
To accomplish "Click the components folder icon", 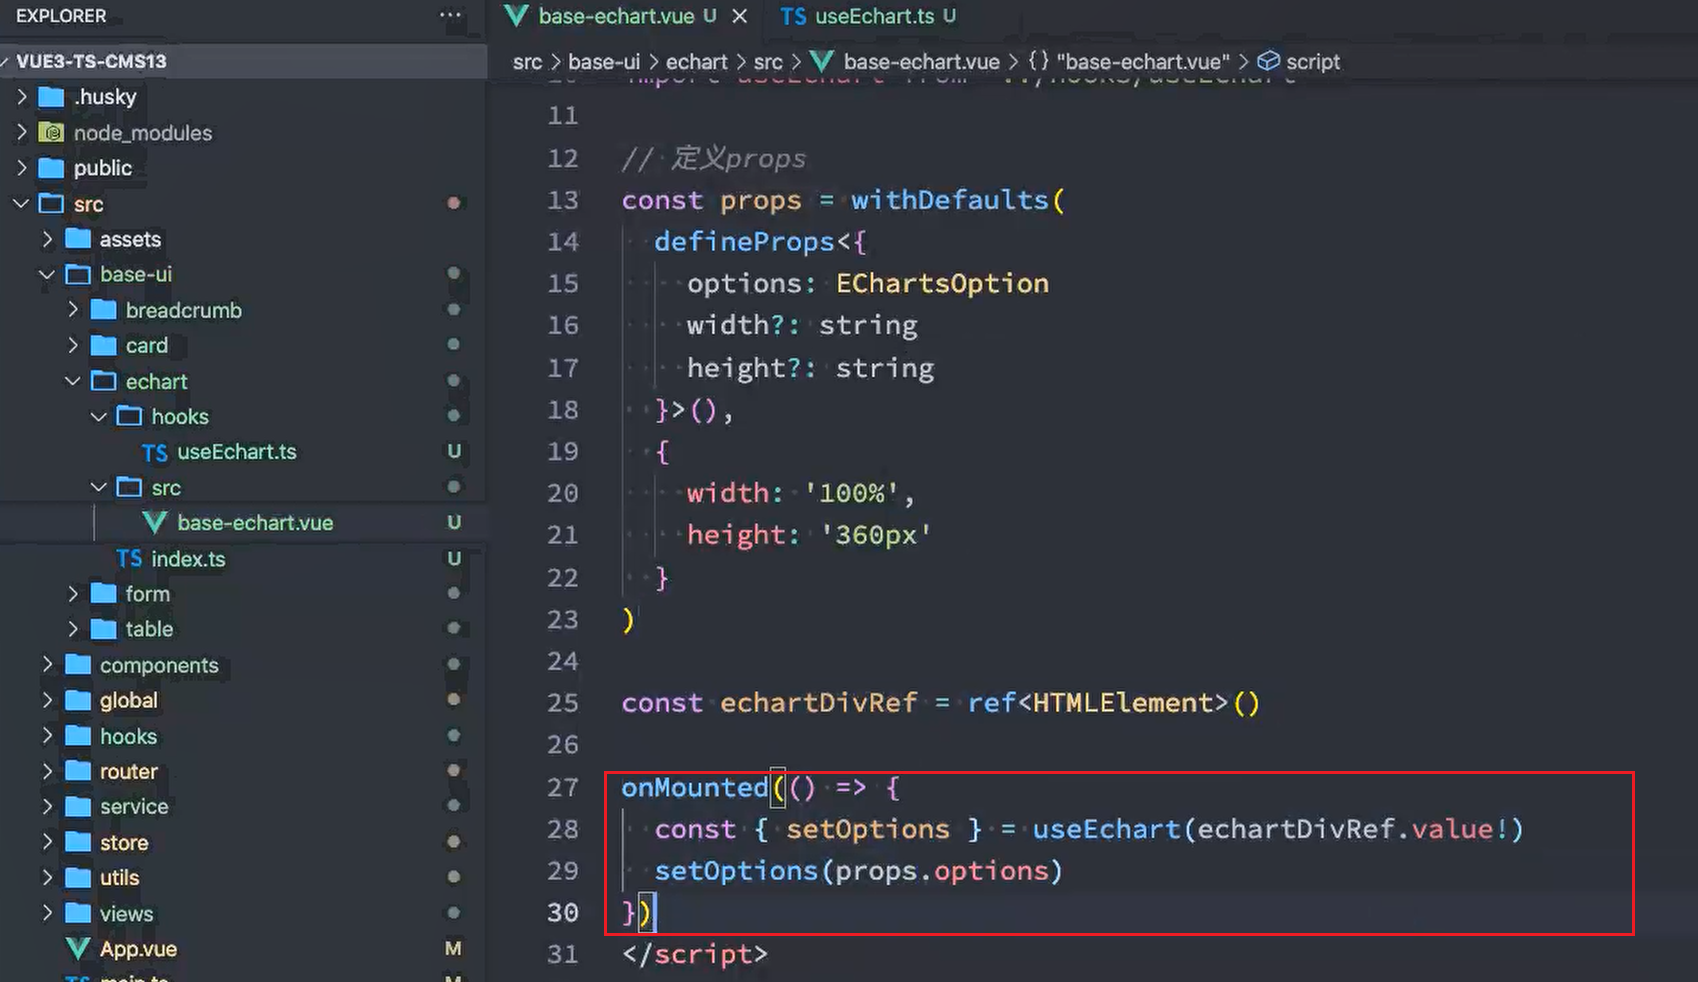I will [78, 665].
